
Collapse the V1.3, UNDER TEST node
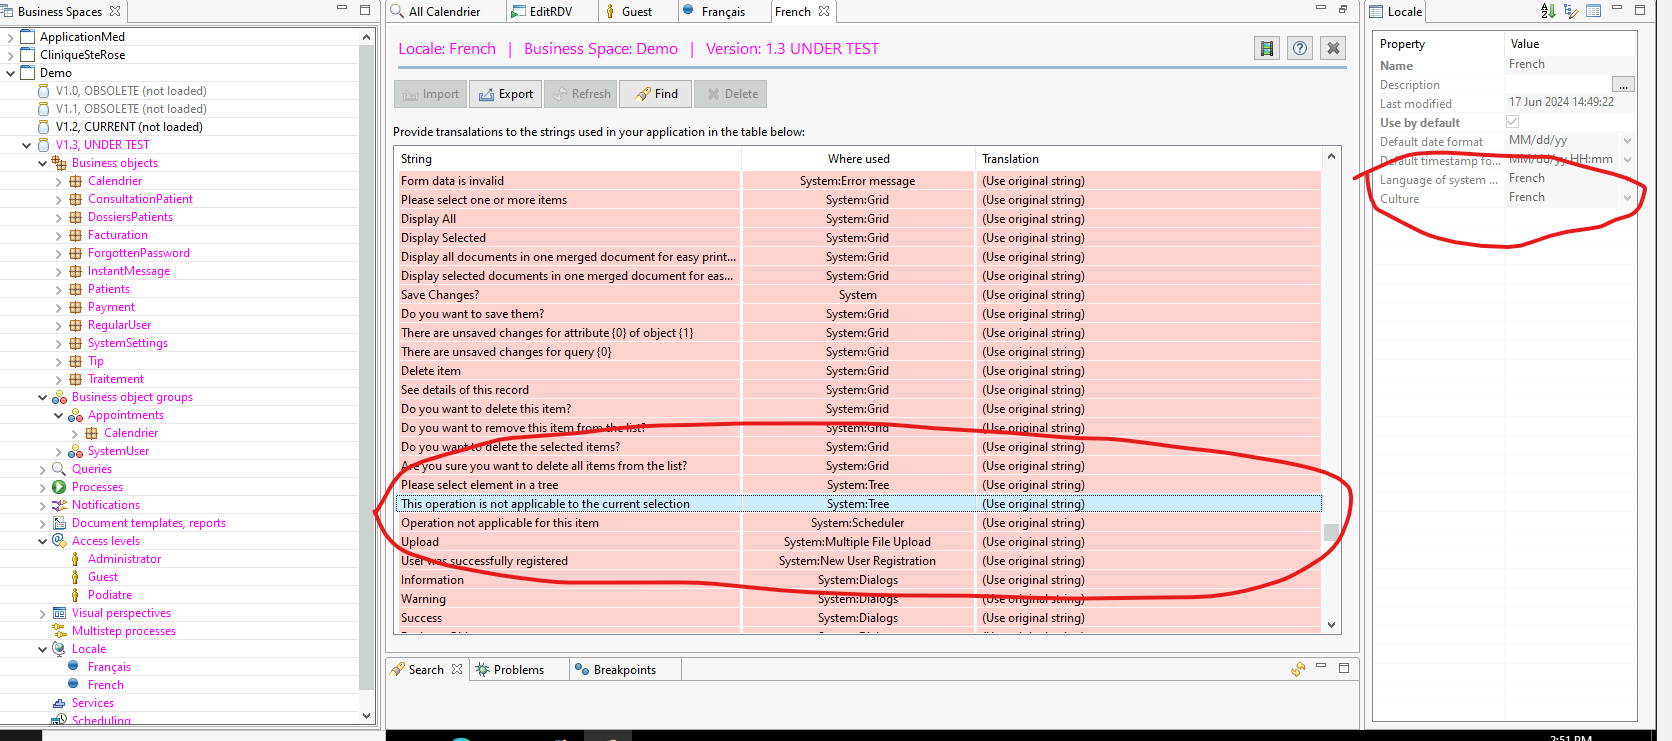[27, 145]
